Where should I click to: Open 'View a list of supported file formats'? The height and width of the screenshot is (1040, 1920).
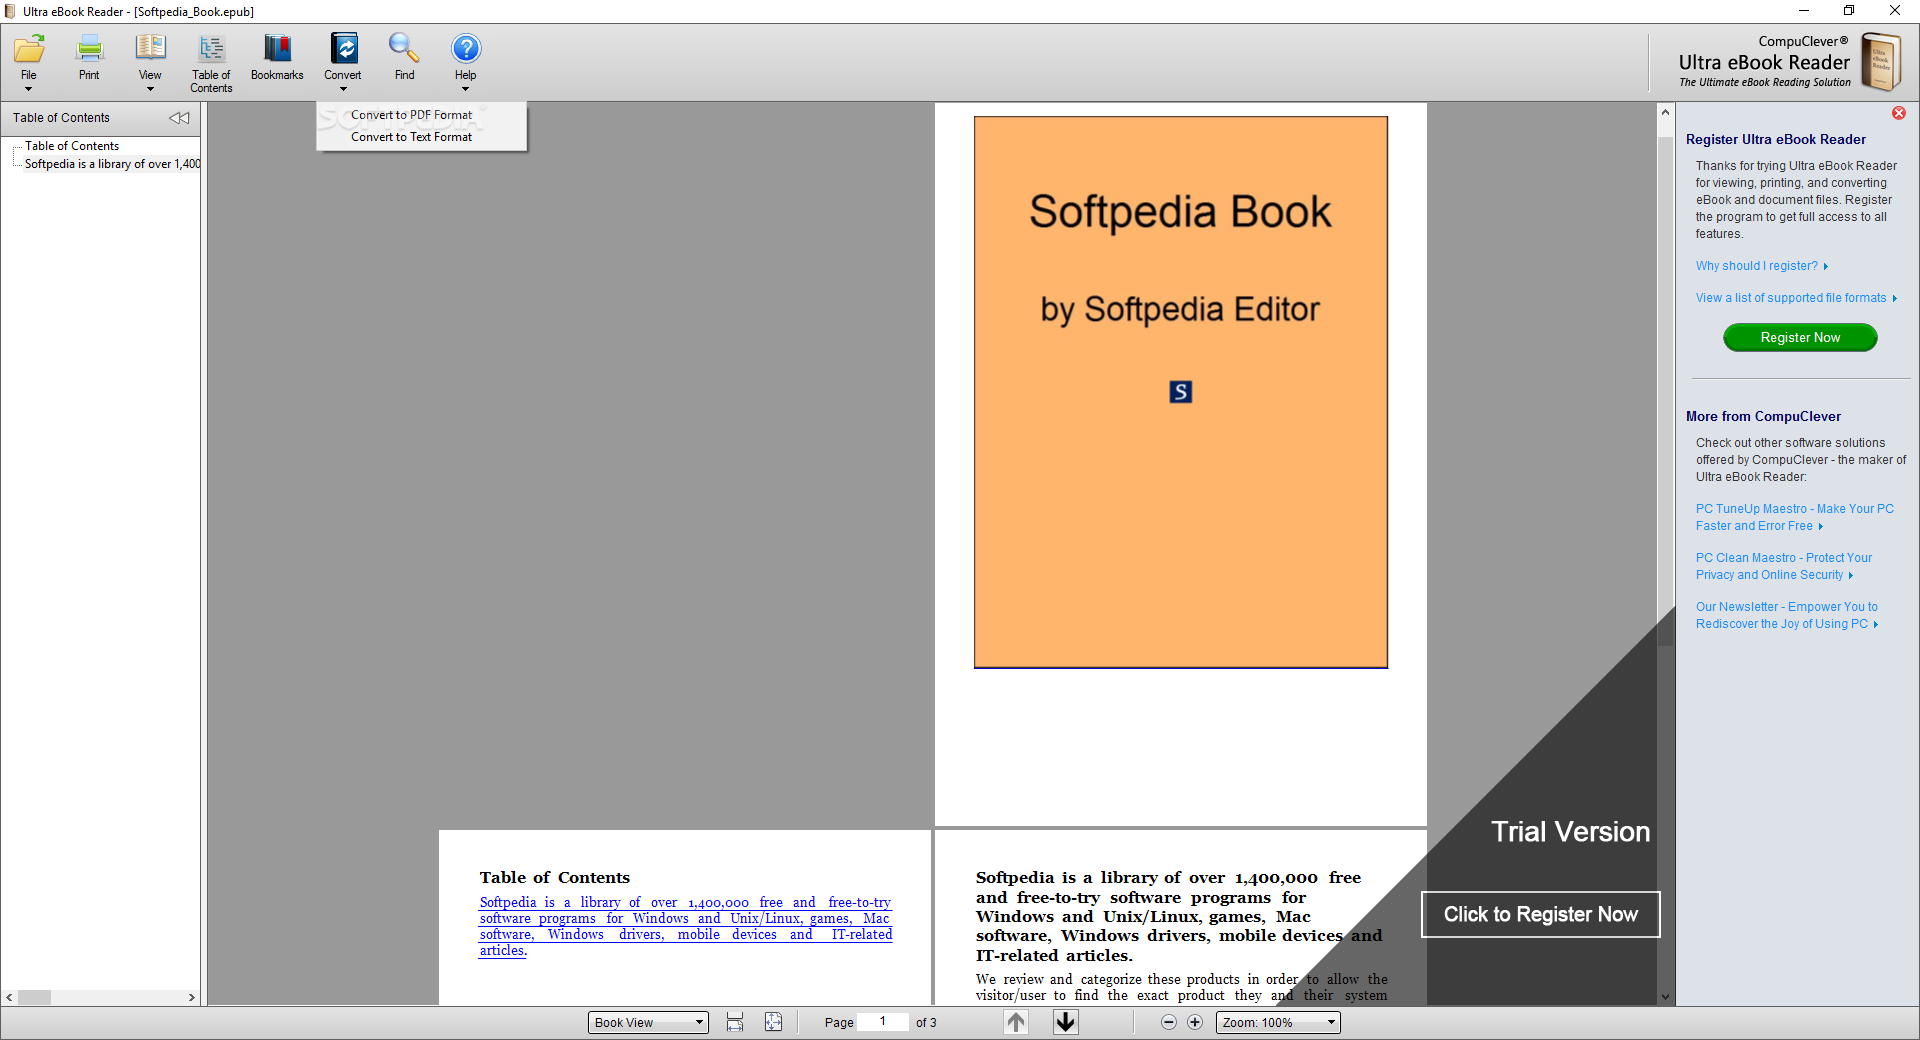(1796, 298)
